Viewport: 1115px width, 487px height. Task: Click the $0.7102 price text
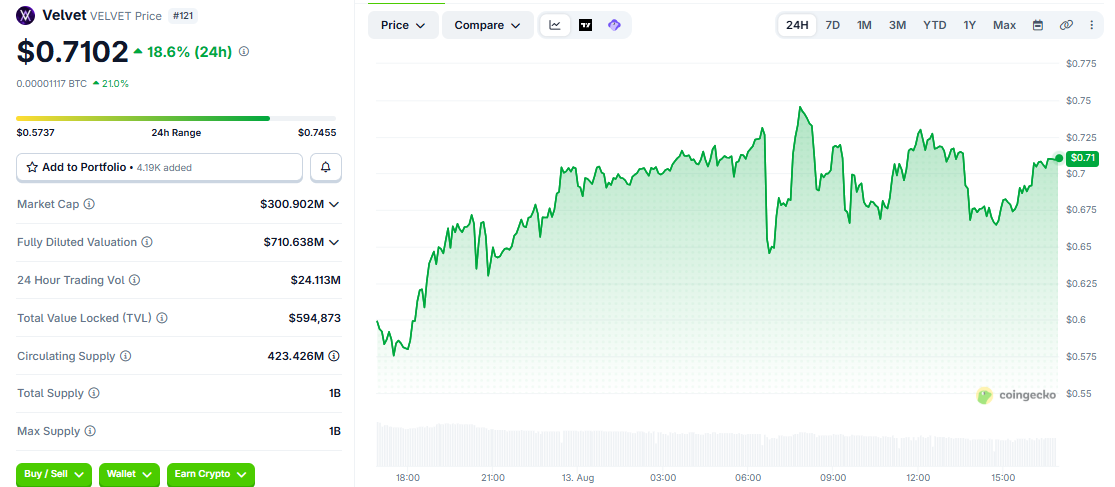click(x=72, y=51)
